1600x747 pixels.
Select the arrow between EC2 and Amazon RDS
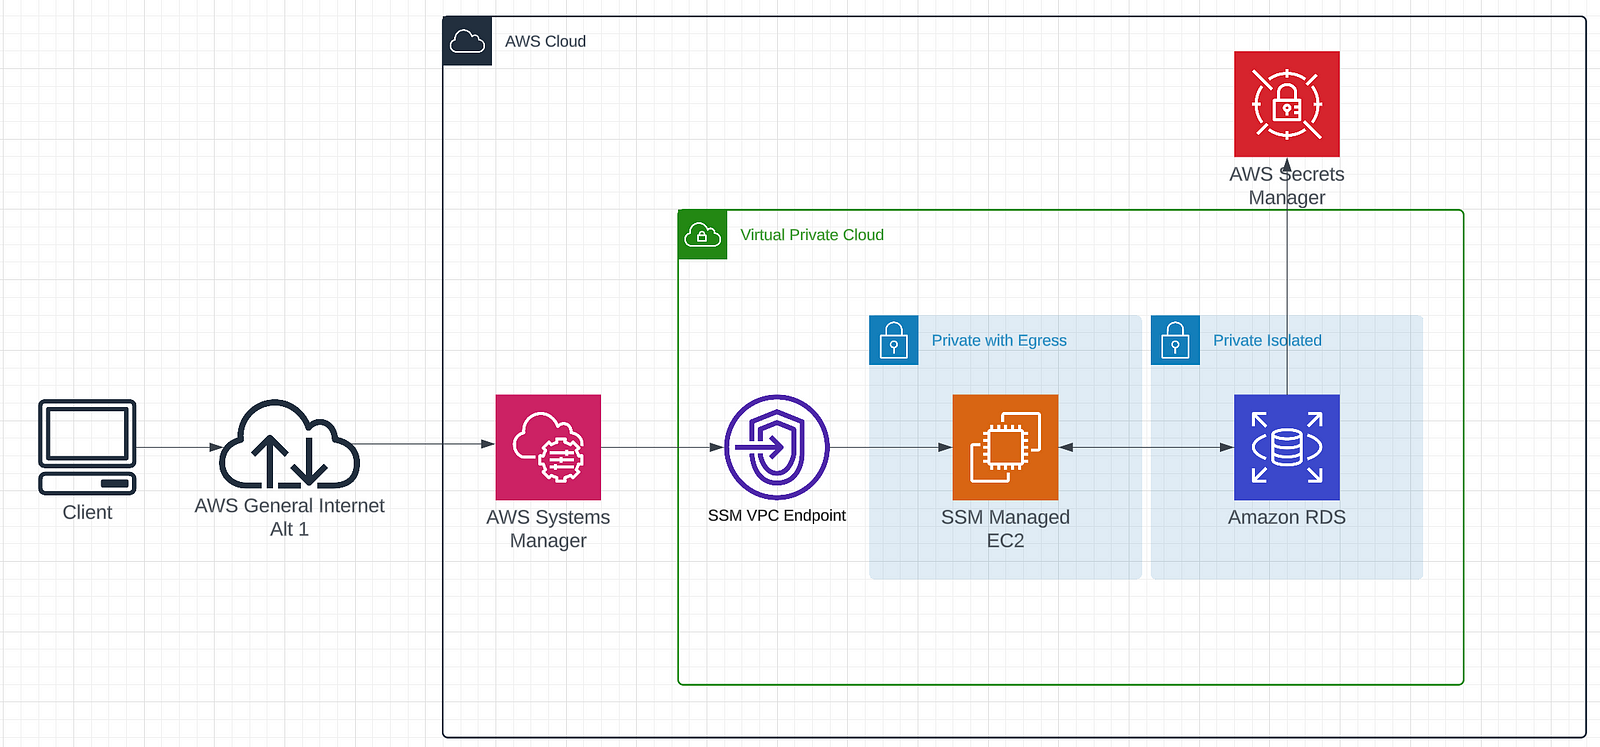(x=1146, y=447)
